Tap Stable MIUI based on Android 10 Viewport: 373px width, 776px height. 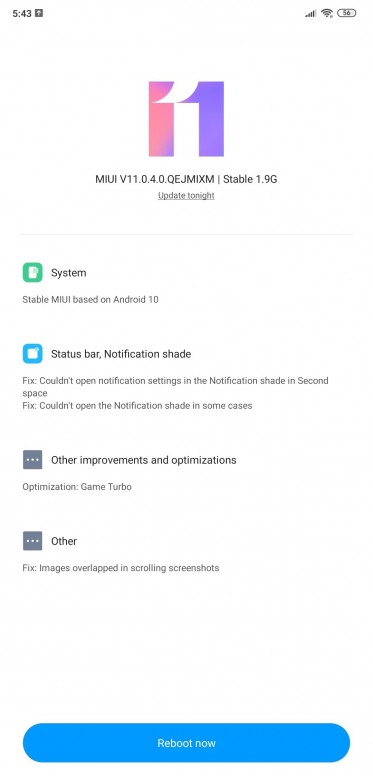point(91,299)
